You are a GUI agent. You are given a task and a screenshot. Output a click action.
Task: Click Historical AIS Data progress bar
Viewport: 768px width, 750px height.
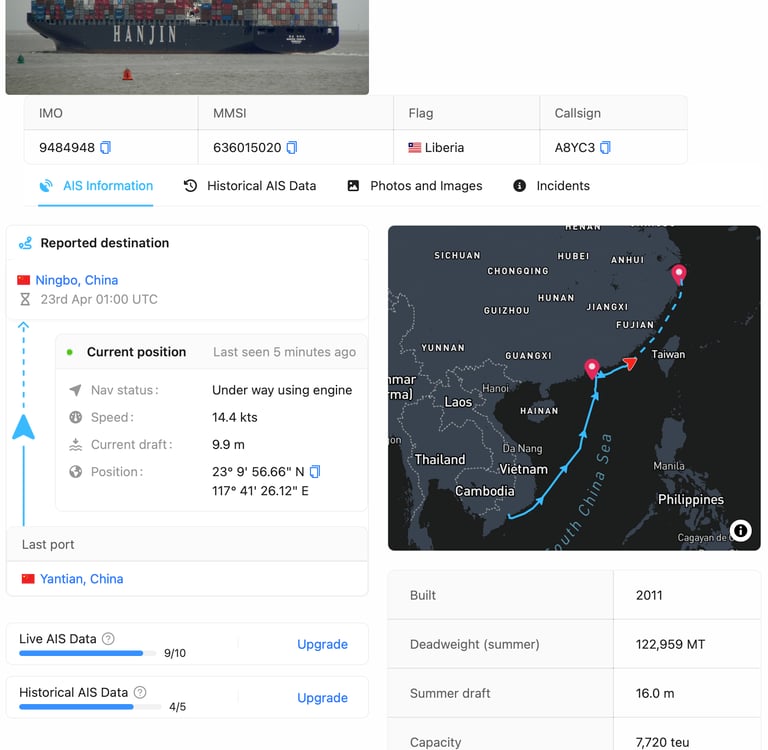tap(90, 706)
